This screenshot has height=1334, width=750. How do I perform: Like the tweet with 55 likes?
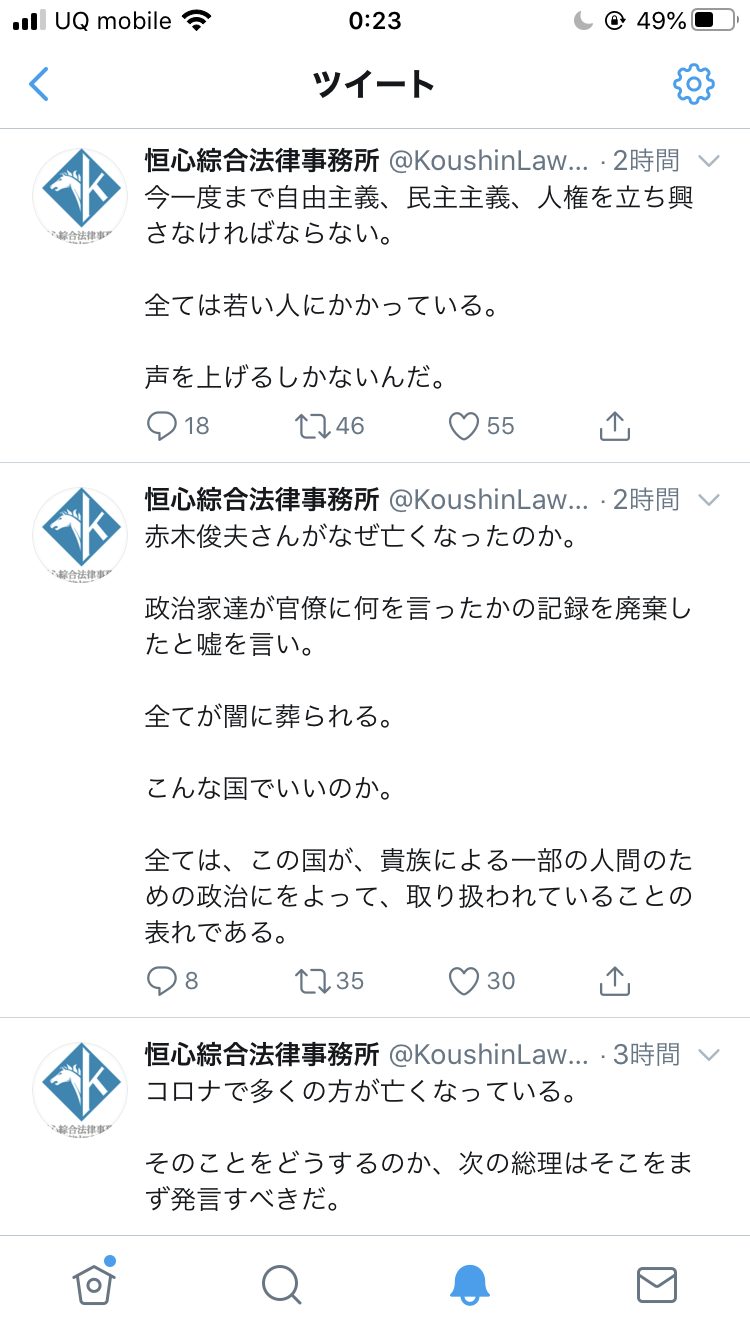pos(464,426)
